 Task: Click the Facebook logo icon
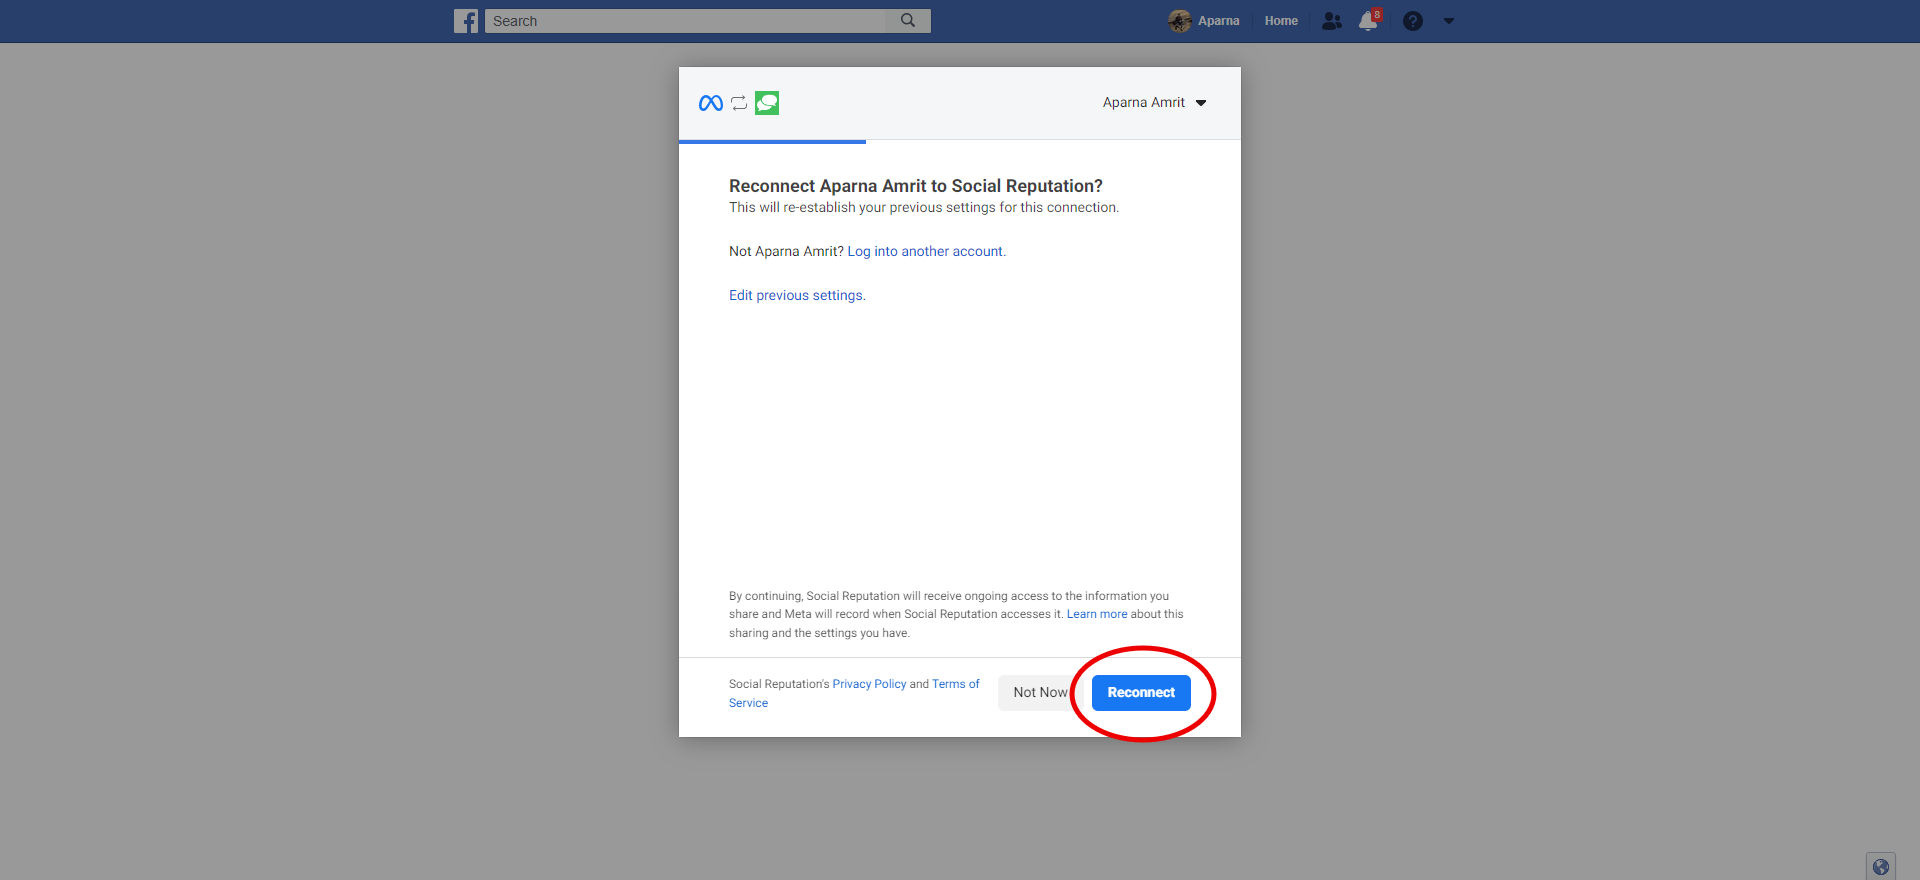(x=466, y=21)
